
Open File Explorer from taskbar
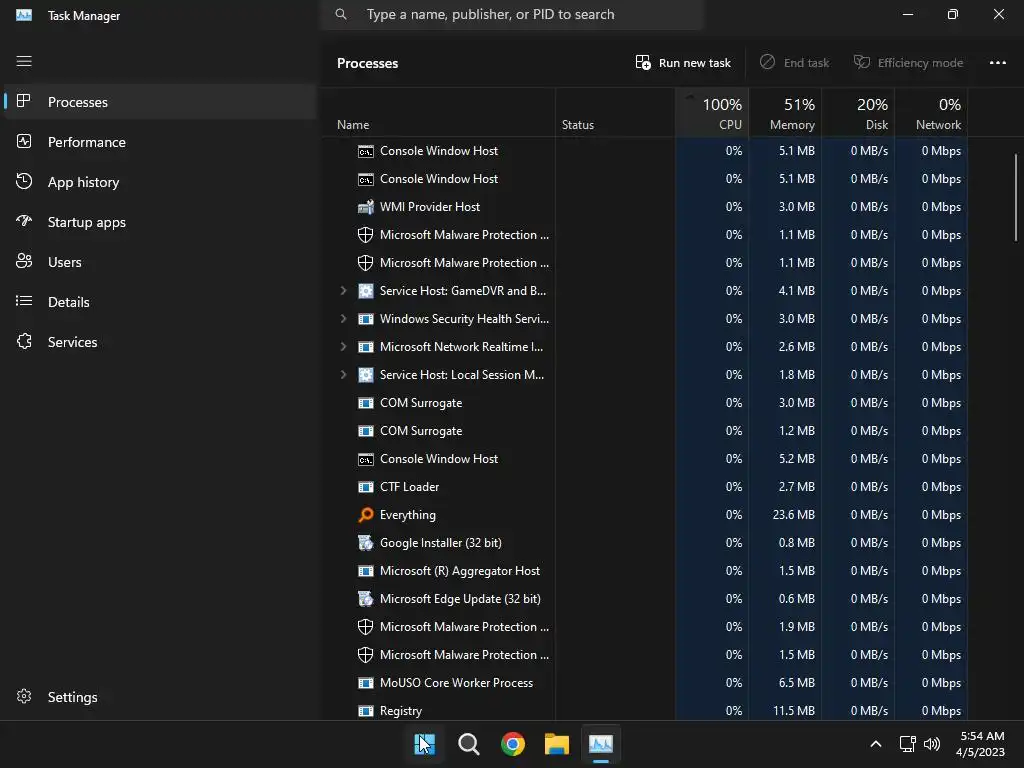[557, 744]
